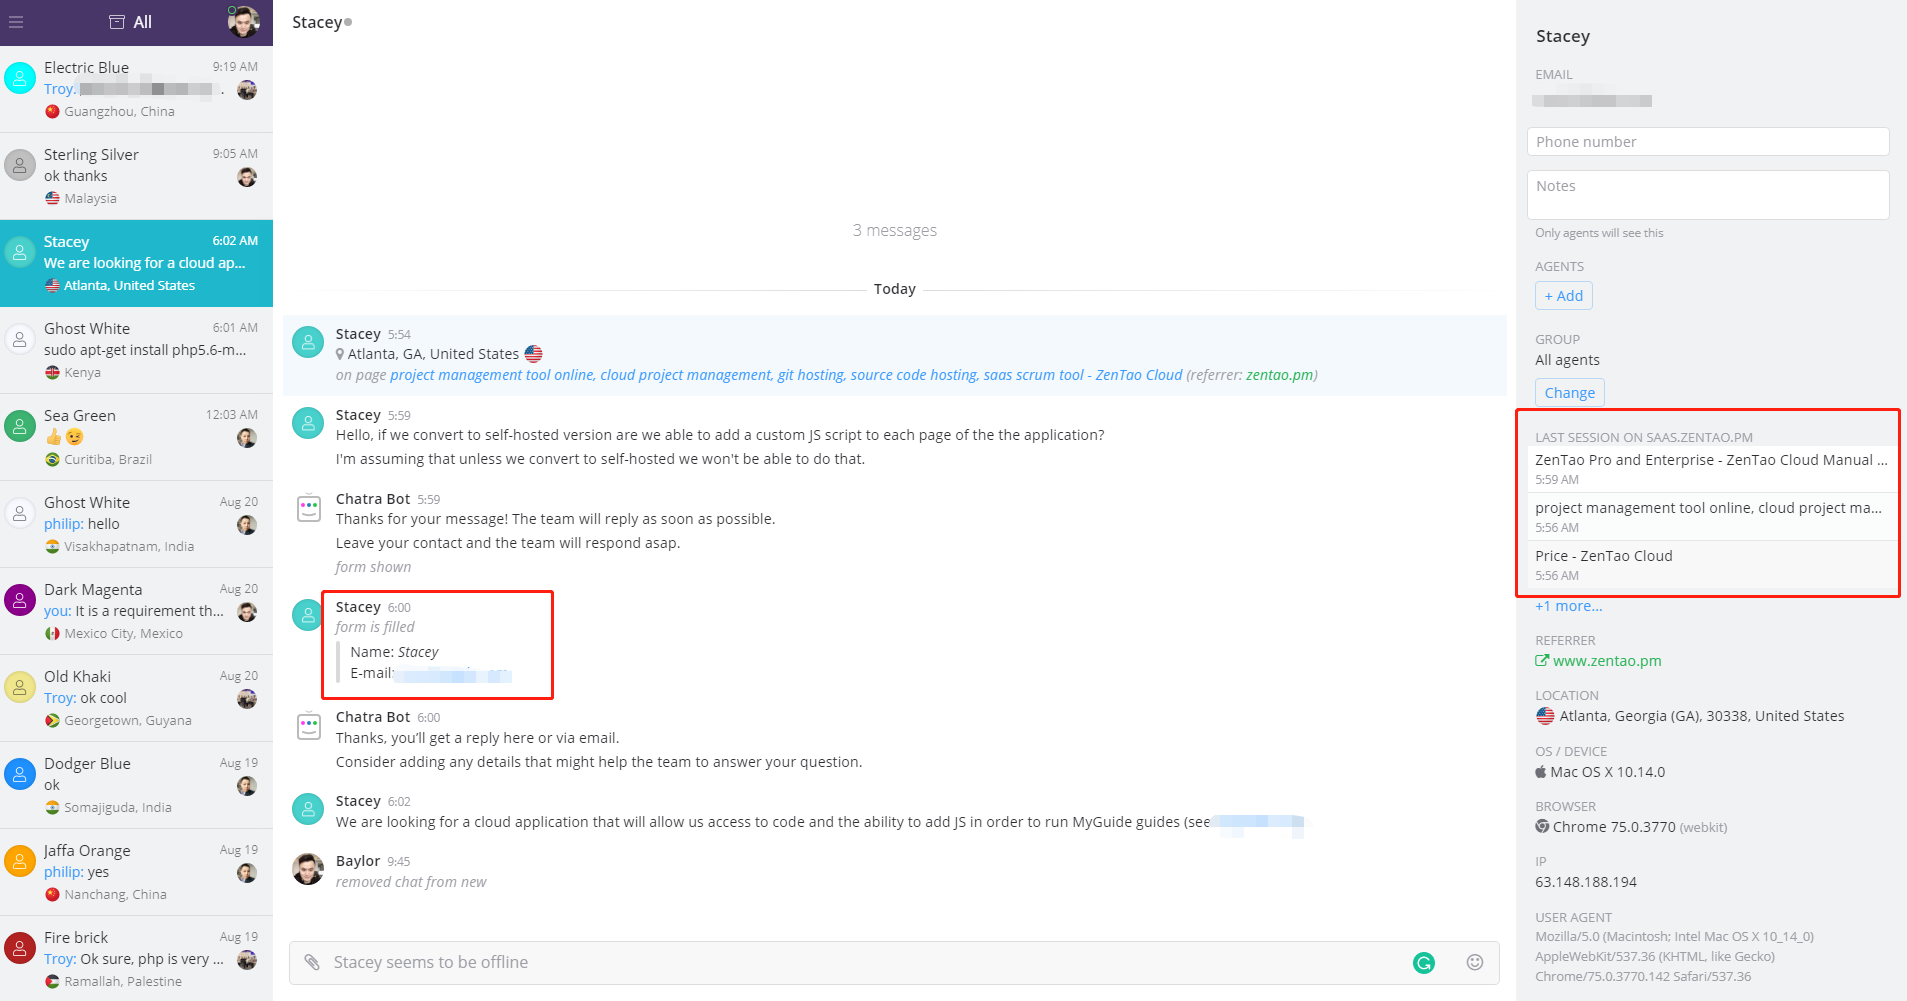Open the emoji picker smiley icon
1907x1001 pixels.
click(1474, 962)
